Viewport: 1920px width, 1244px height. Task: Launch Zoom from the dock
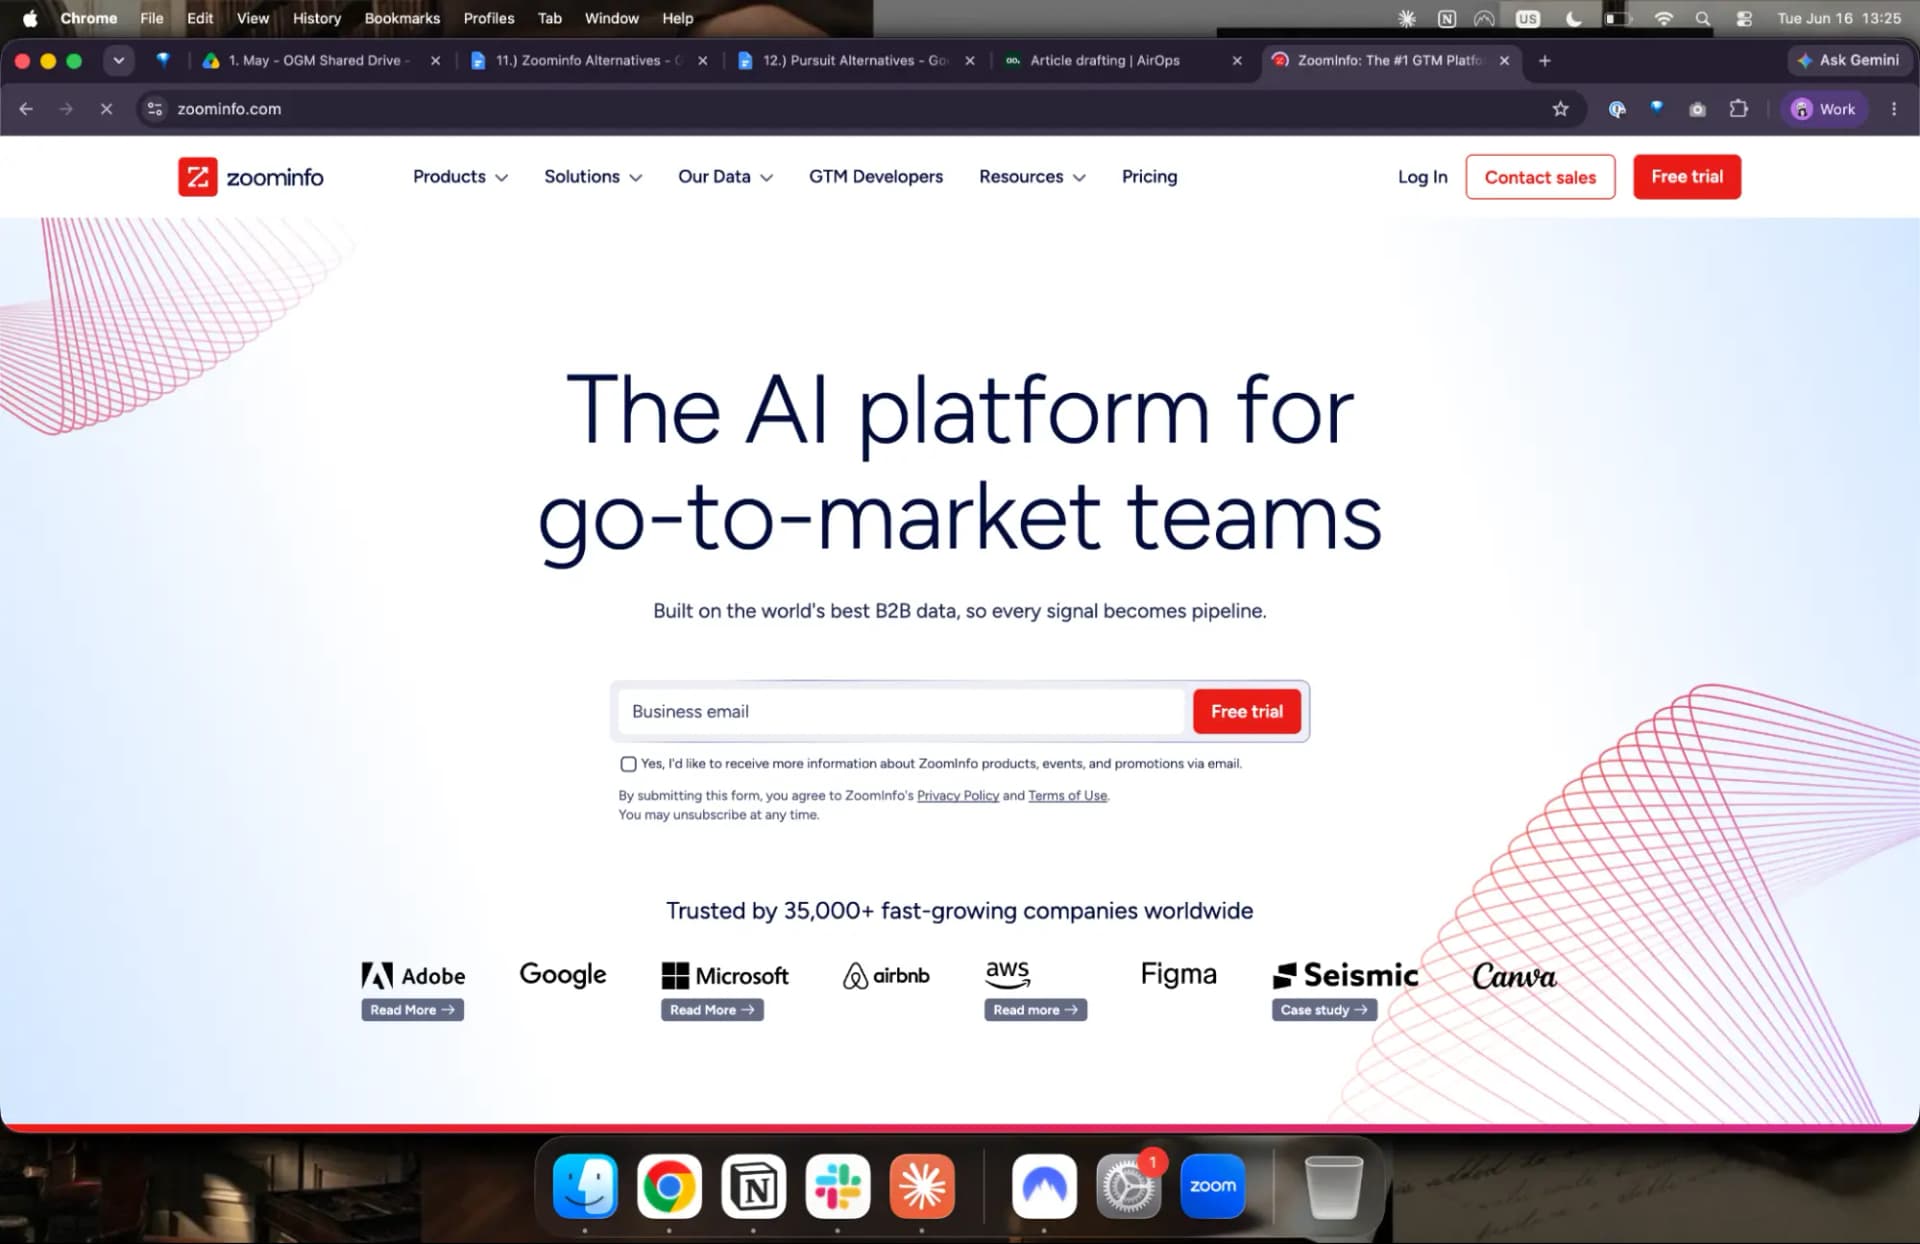(x=1213, y=1186)
